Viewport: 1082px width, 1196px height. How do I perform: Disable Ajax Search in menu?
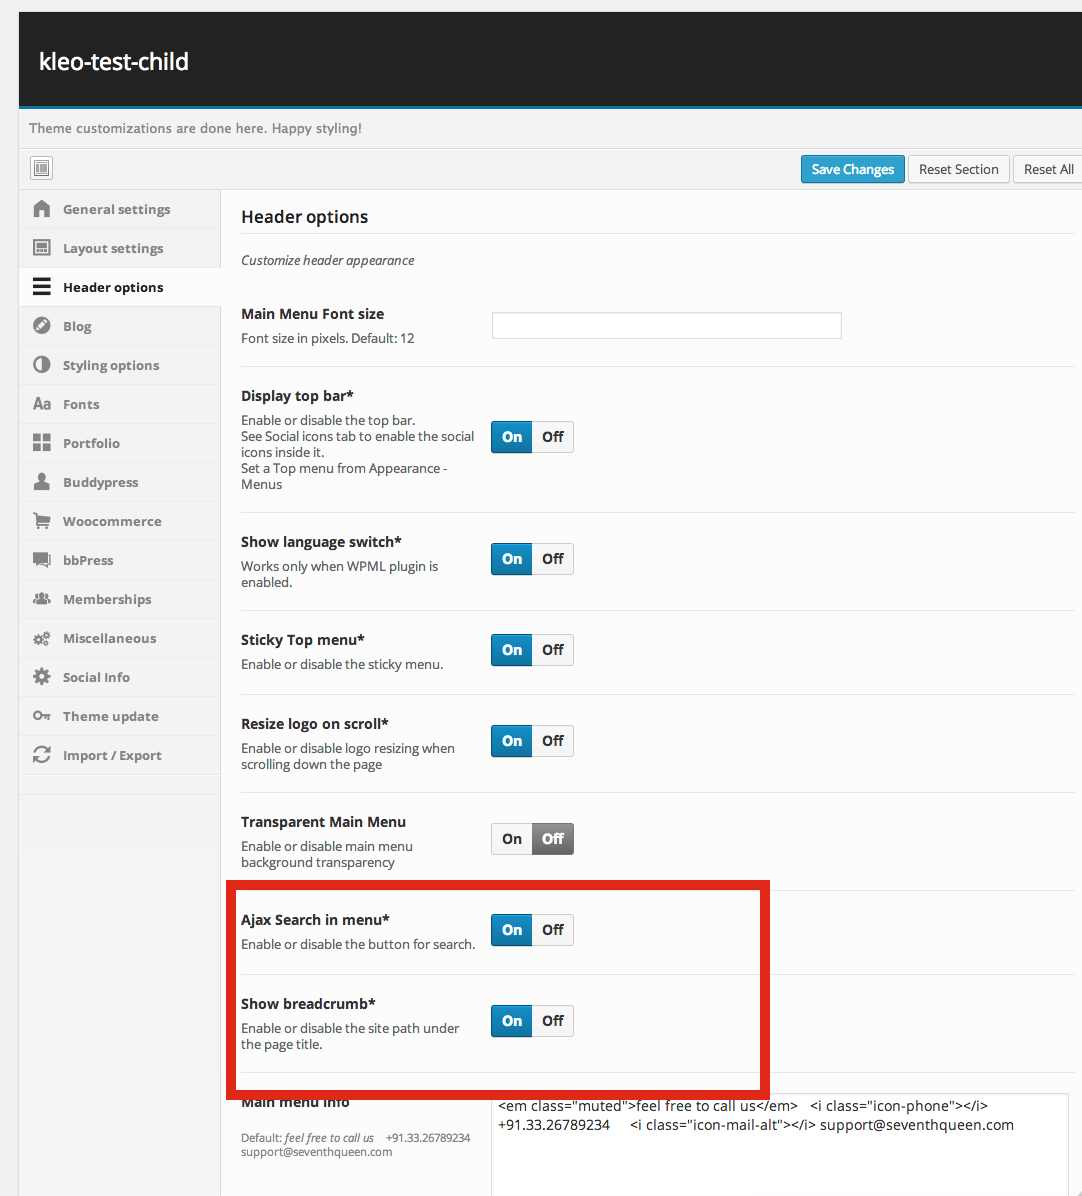tap(553, 930)
